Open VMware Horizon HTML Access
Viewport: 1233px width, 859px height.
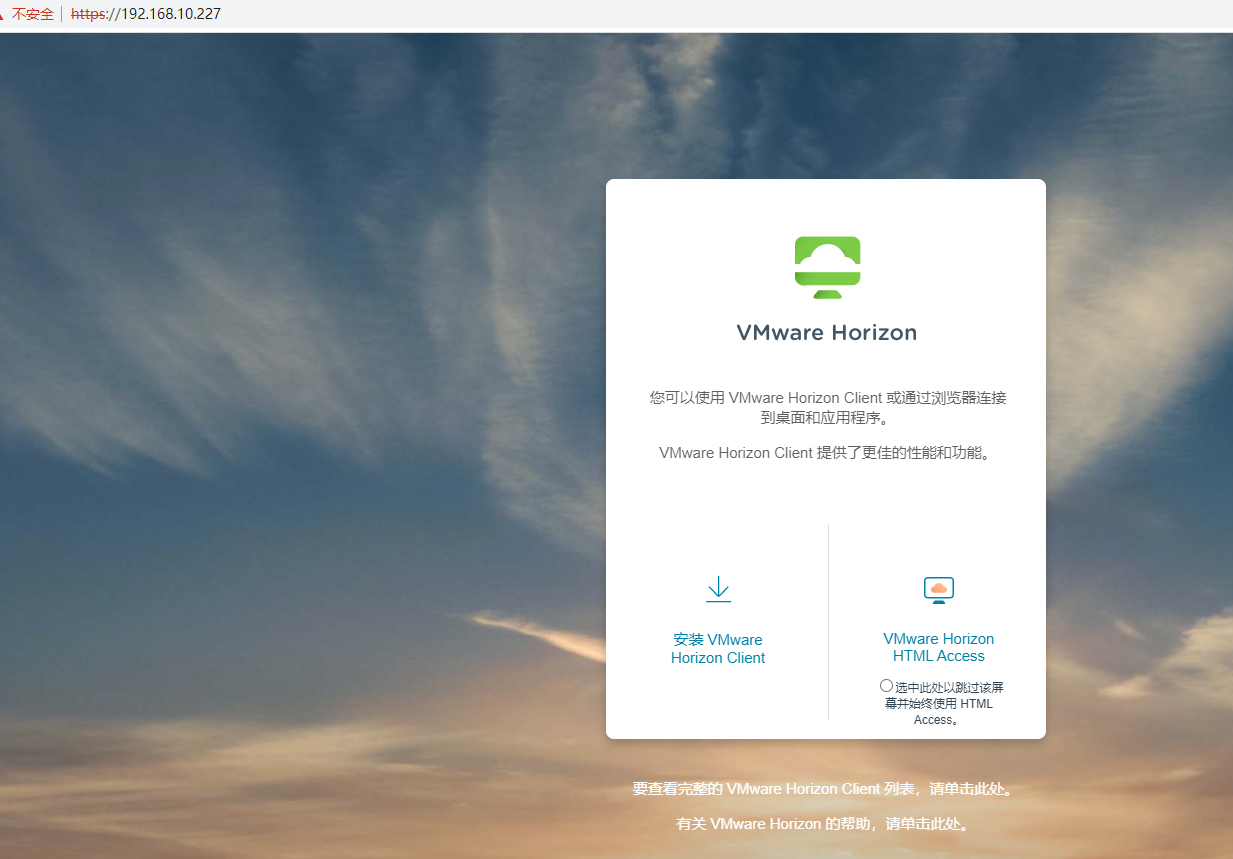click(938, 647)
